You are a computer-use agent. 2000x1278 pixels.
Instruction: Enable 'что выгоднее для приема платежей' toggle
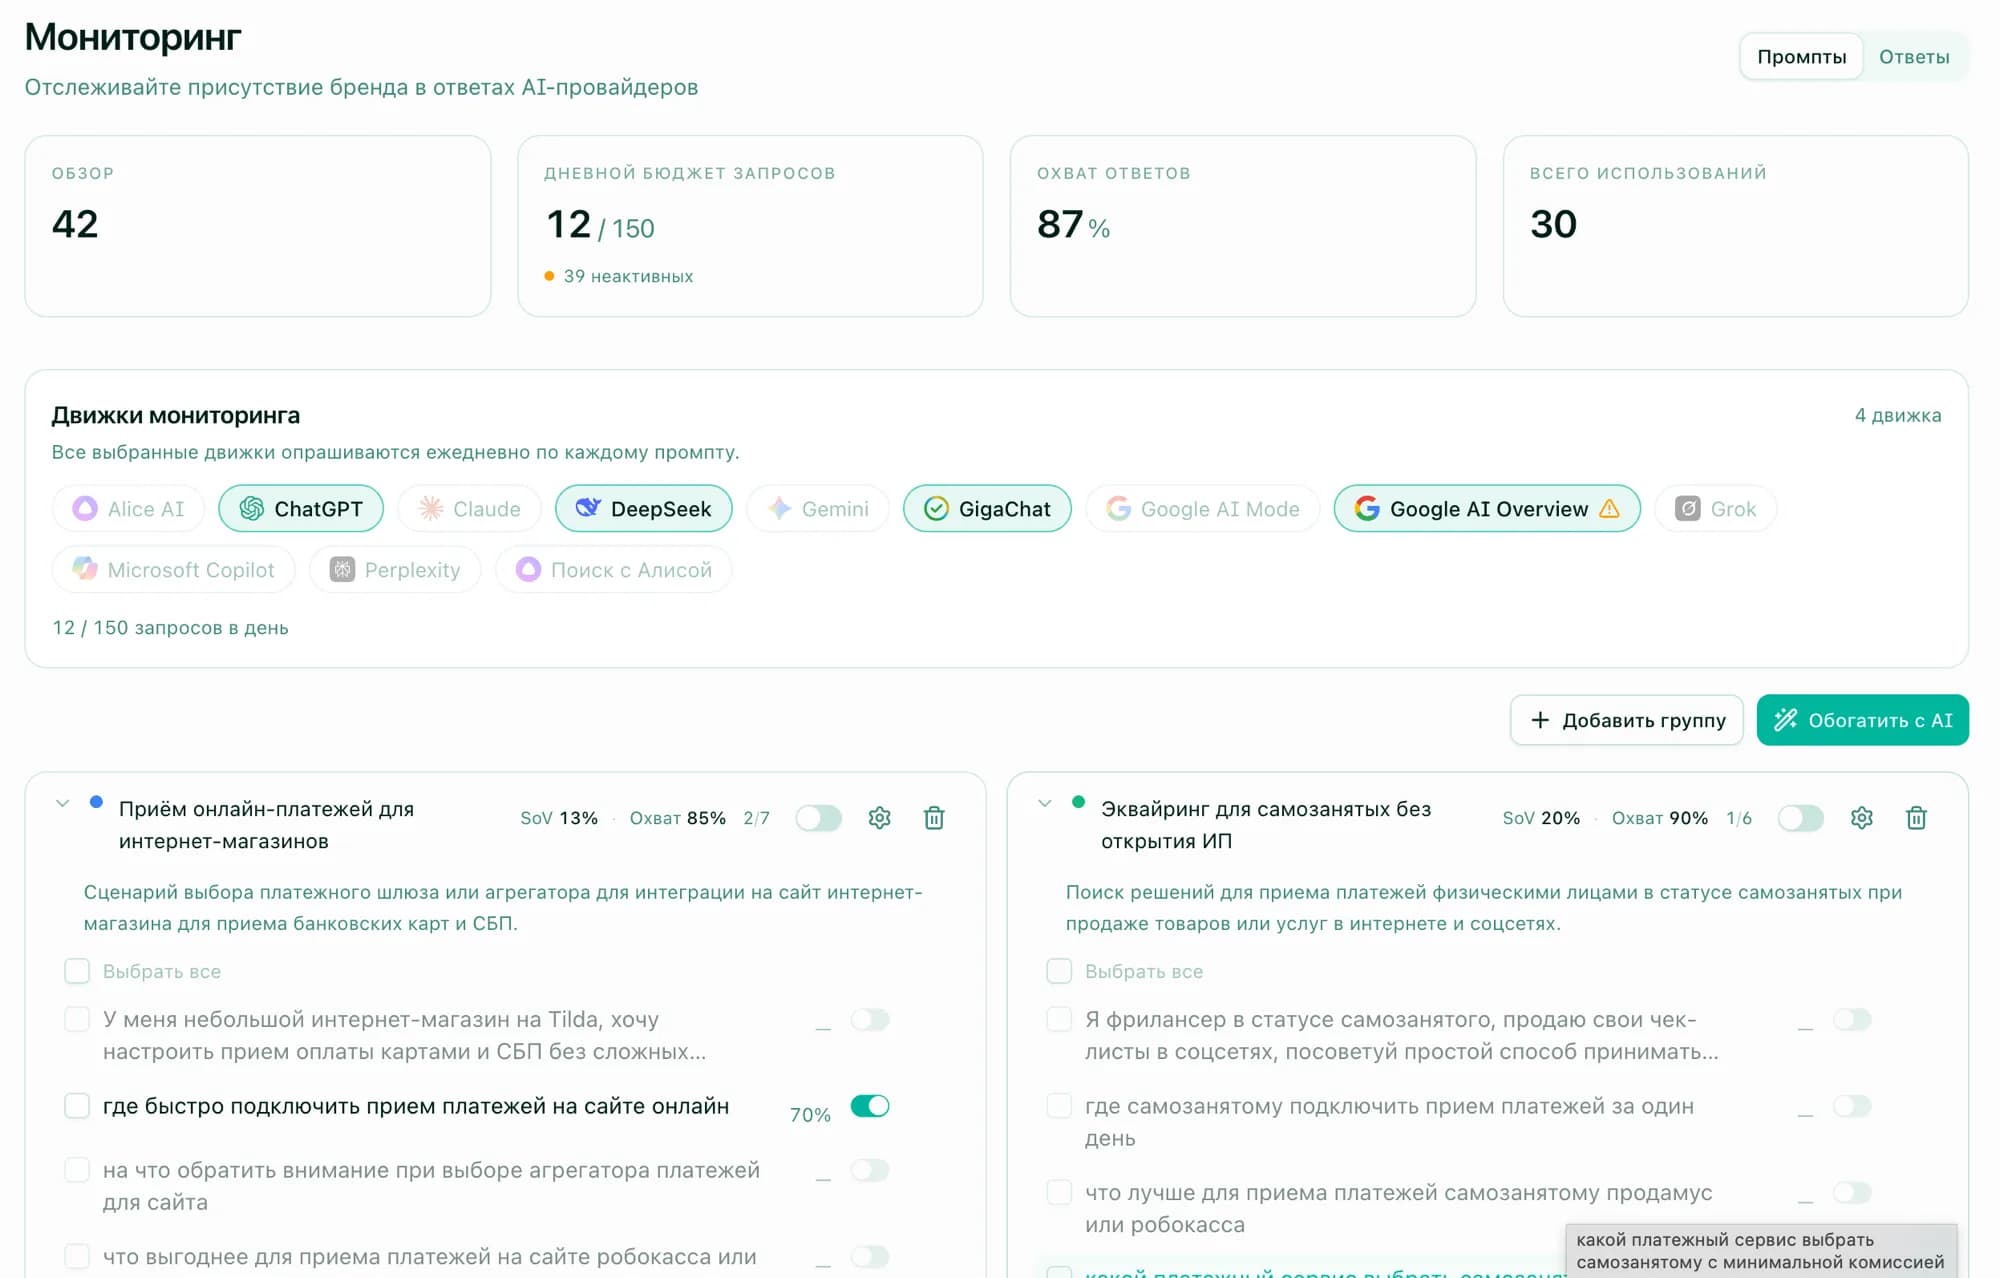(870, 1256)
